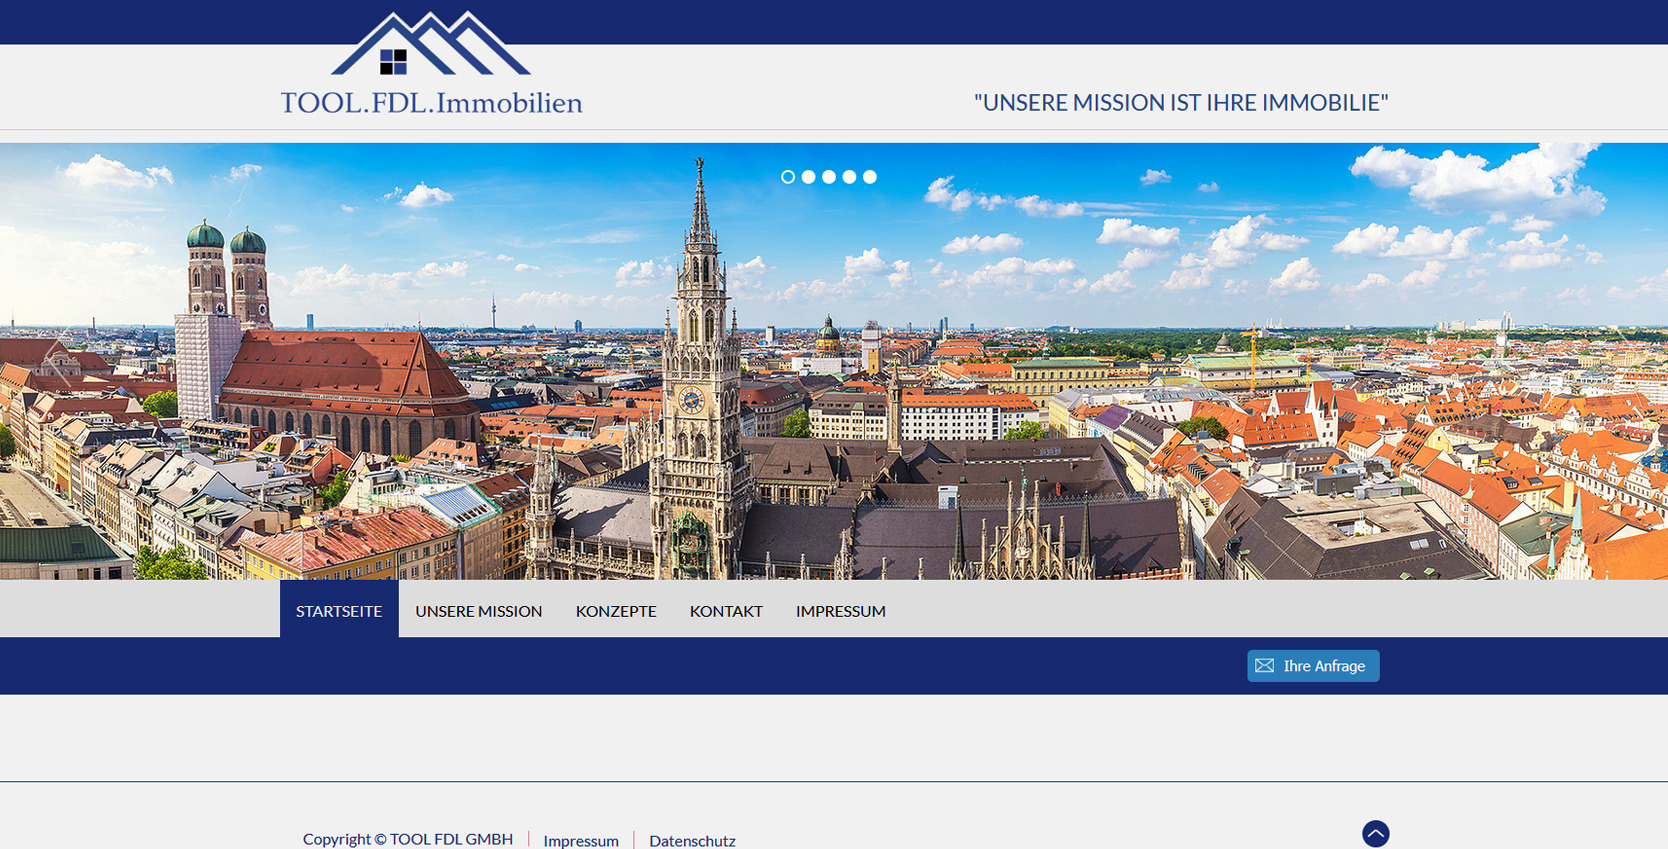Open the Startseite navigation tab
This screenshot has width=1668, height=849.
(339, 611)
